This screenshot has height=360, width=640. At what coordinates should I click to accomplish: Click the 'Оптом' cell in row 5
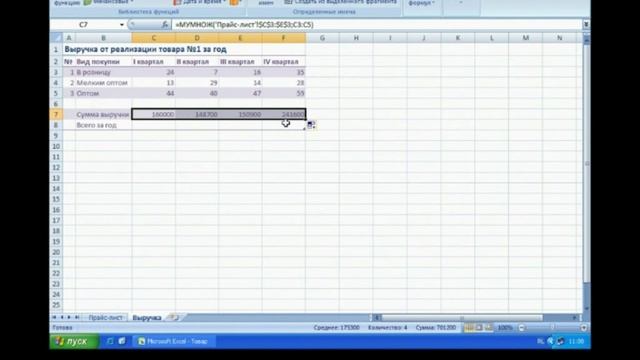pyautogui.click(x=103, y=93)
